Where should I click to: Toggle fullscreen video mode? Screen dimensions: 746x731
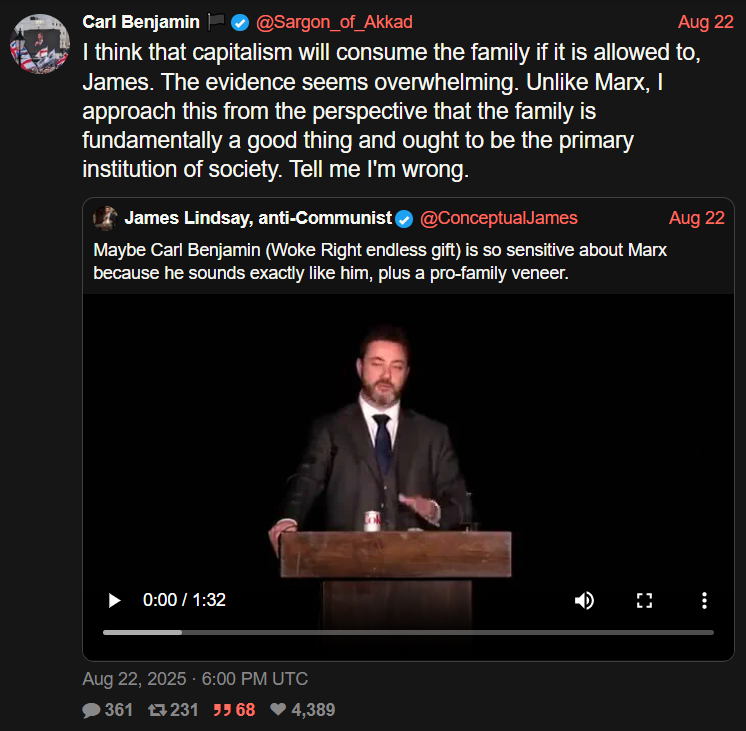[x=644, y=600]
